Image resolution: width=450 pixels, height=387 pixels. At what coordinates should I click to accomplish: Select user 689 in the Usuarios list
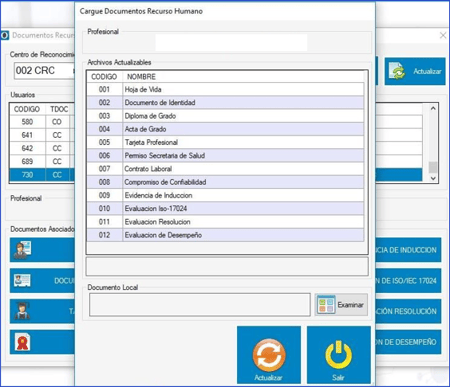(42, 161)
